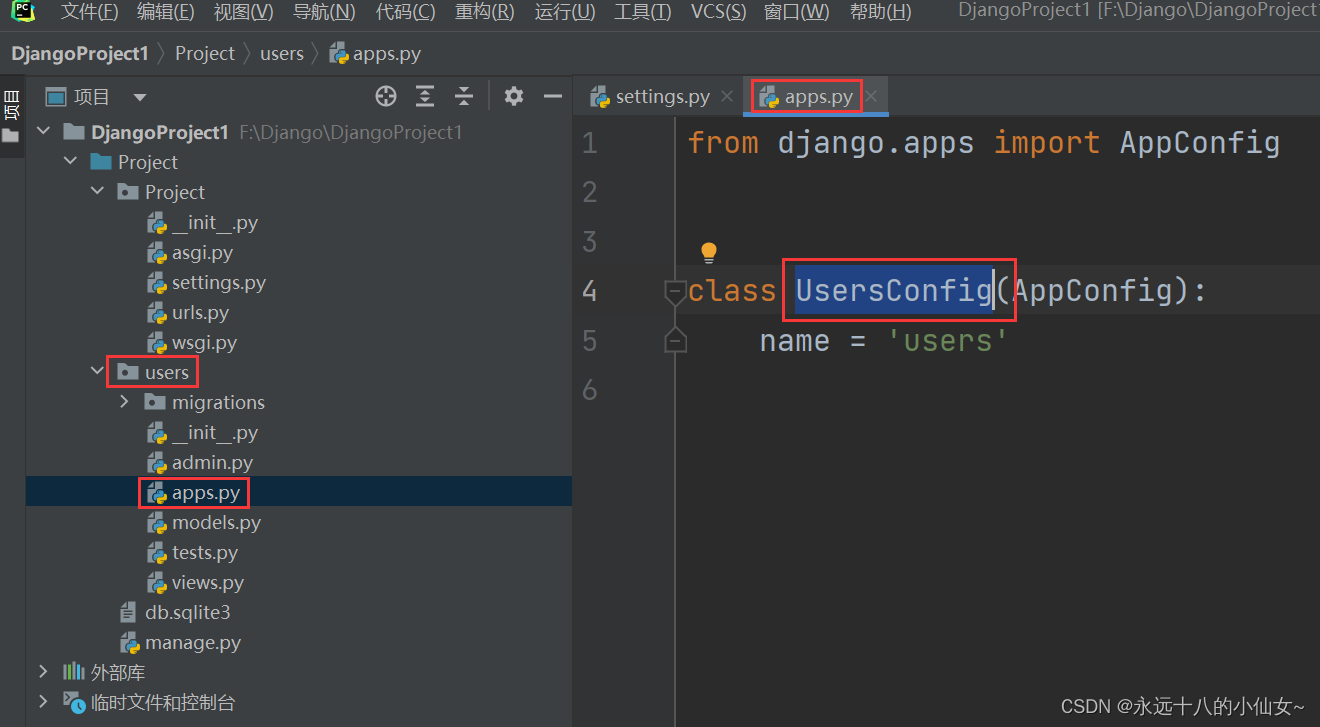Collapse the outer Project folder
The image size is (1320, 727).
tap(70, 162)
